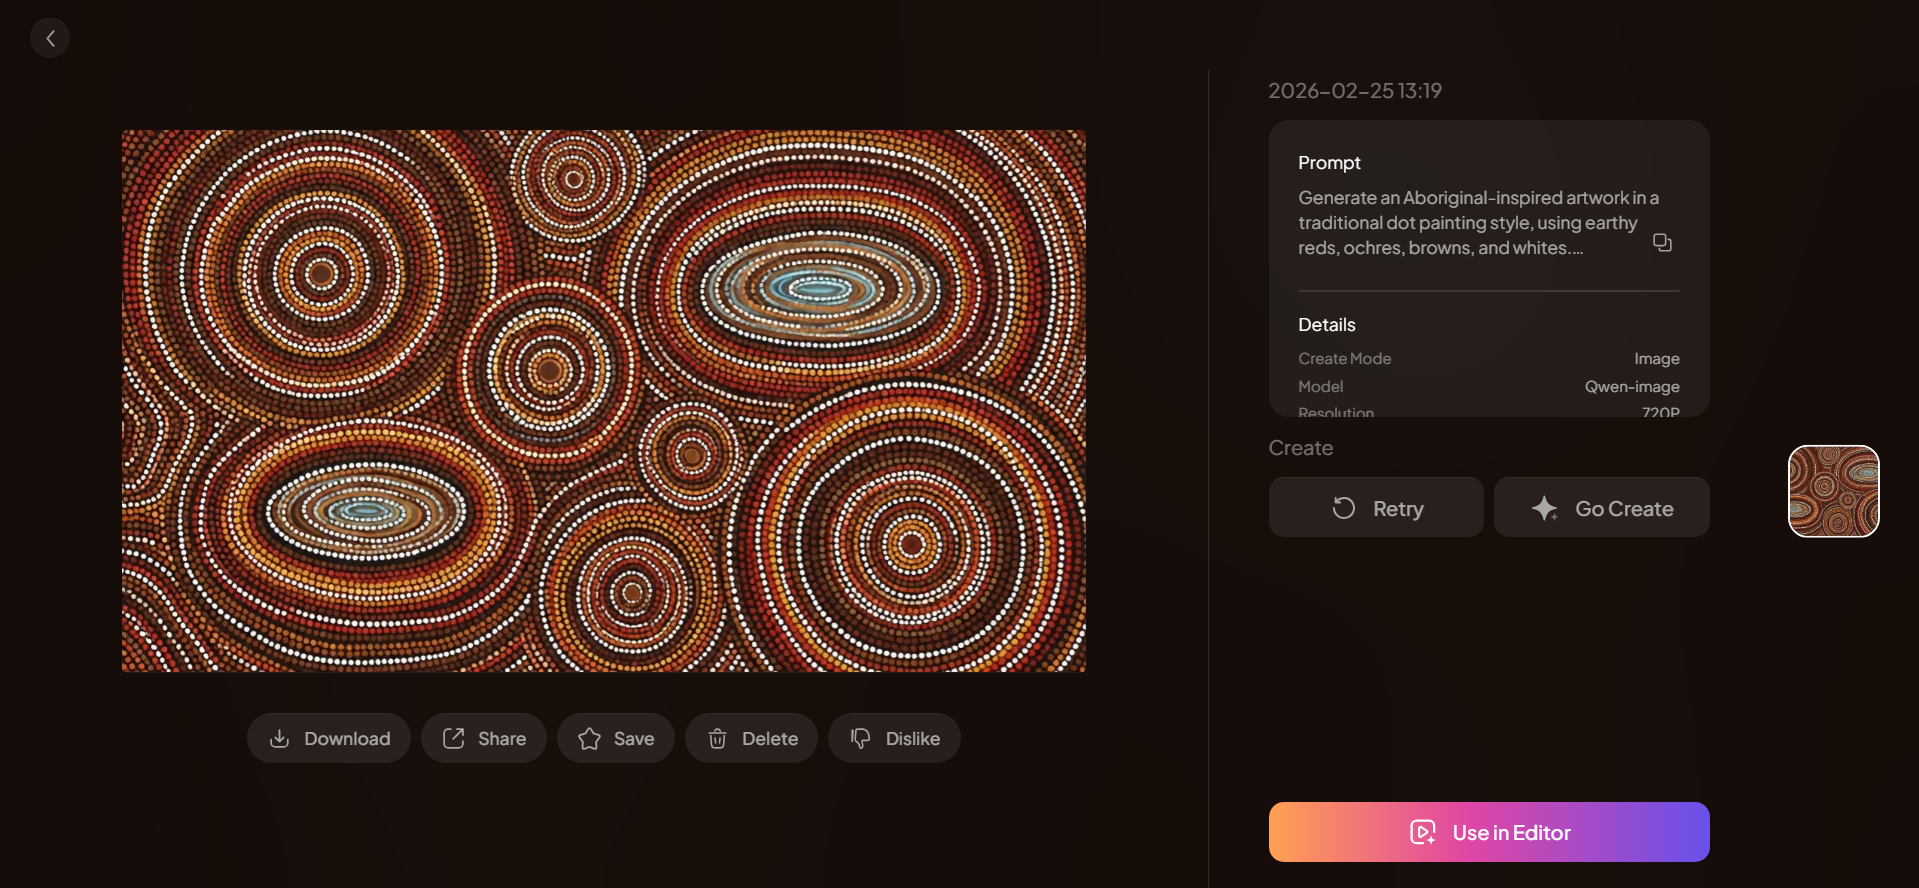Click the Details heading
This screenshot has height=888, width=1919.
pos(1327,325)
